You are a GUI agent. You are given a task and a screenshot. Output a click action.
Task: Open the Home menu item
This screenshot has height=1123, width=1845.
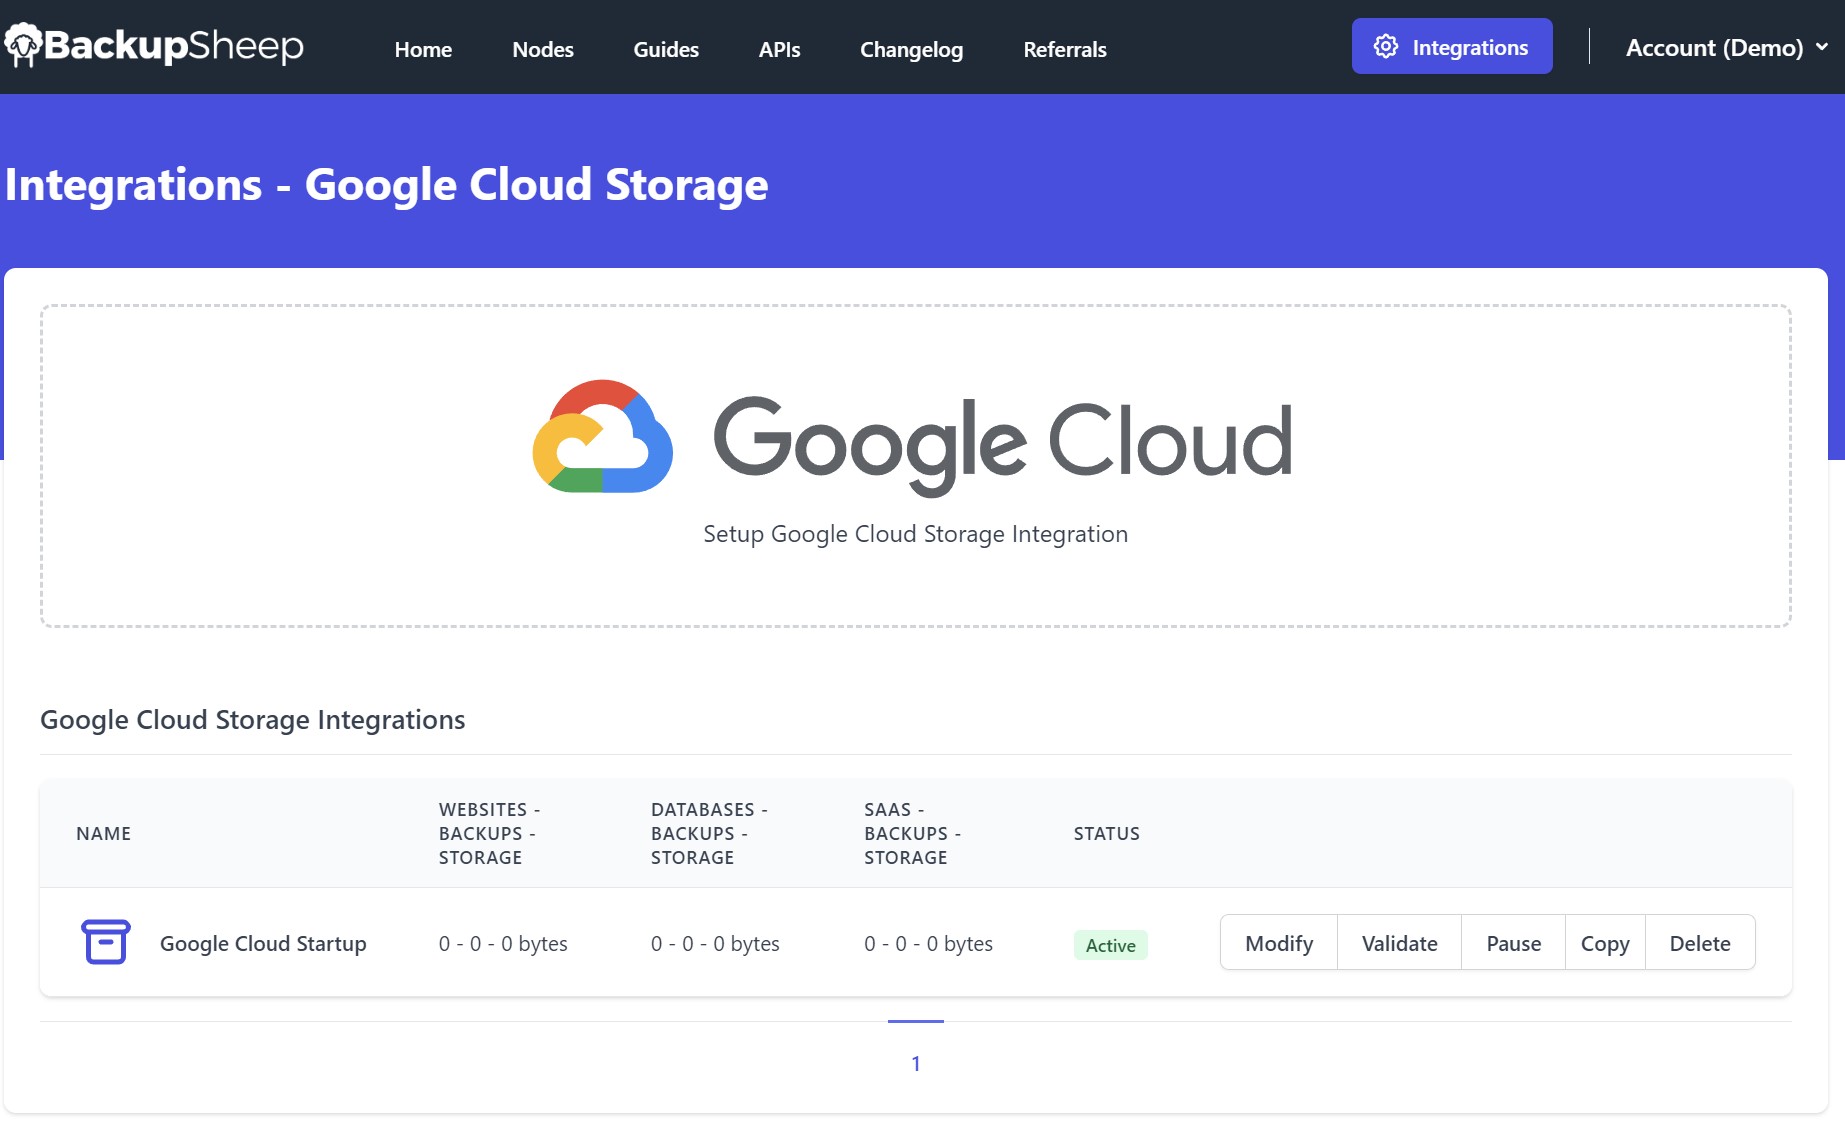pos(423,49)
